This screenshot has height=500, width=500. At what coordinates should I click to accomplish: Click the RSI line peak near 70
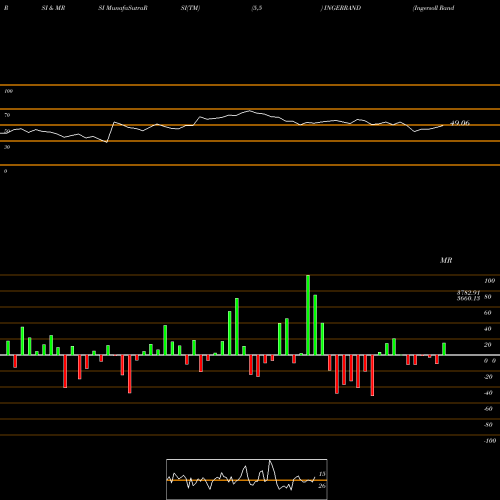tap(249, 111)
